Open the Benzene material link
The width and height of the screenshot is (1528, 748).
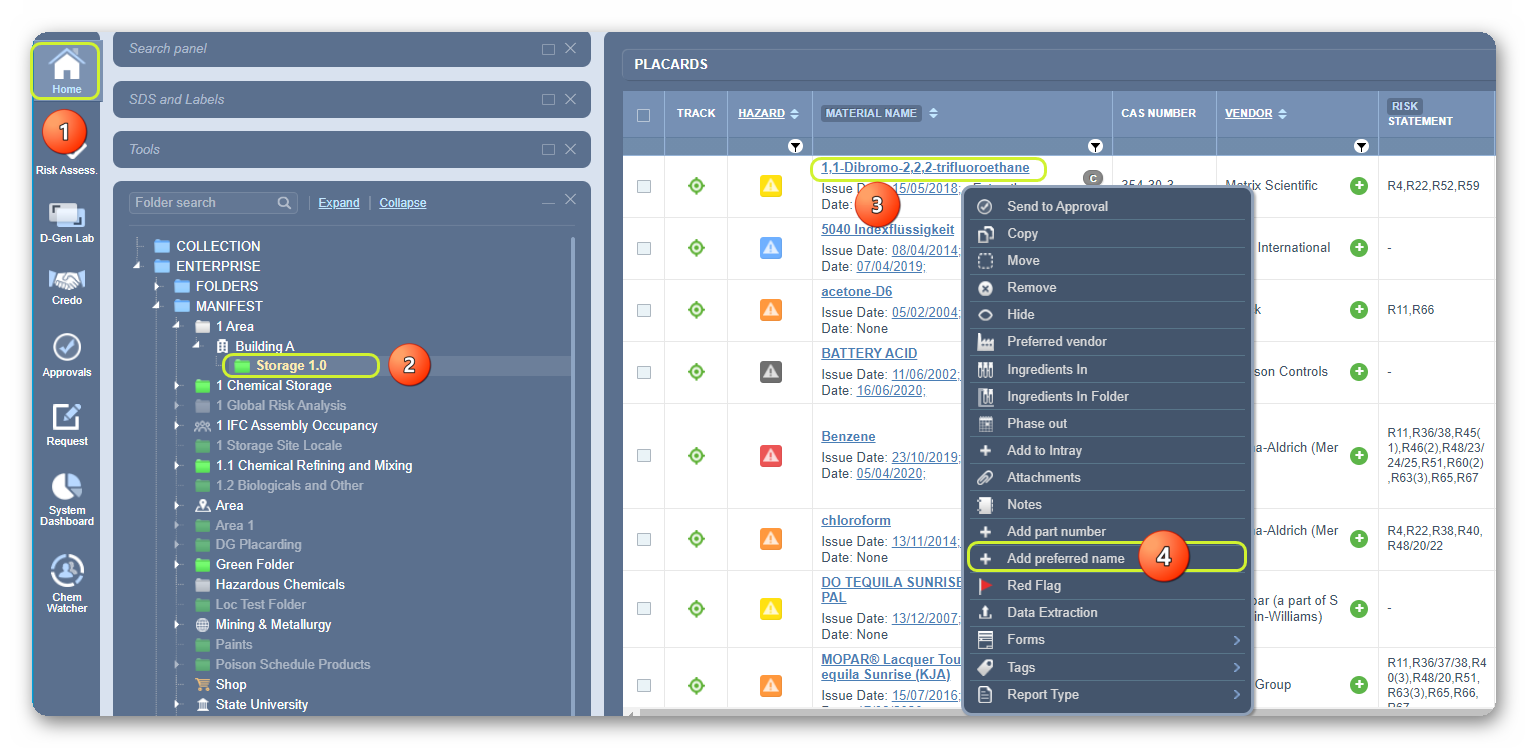[848, 437]
